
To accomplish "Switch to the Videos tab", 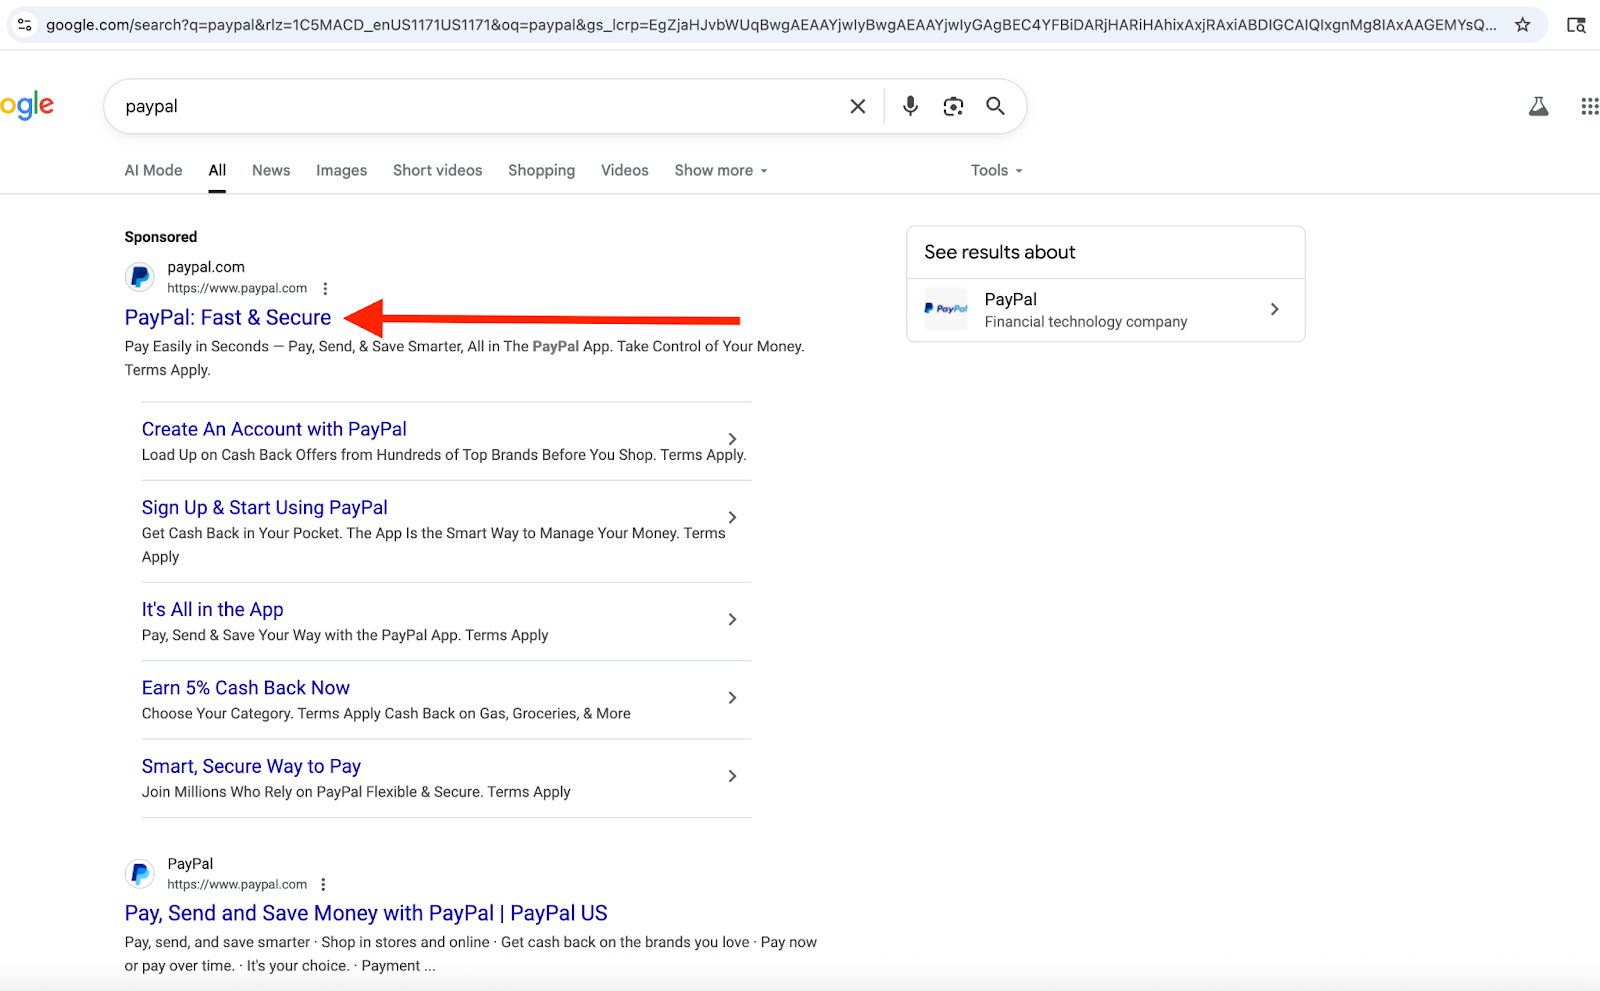I will click(x=625, y=170).
